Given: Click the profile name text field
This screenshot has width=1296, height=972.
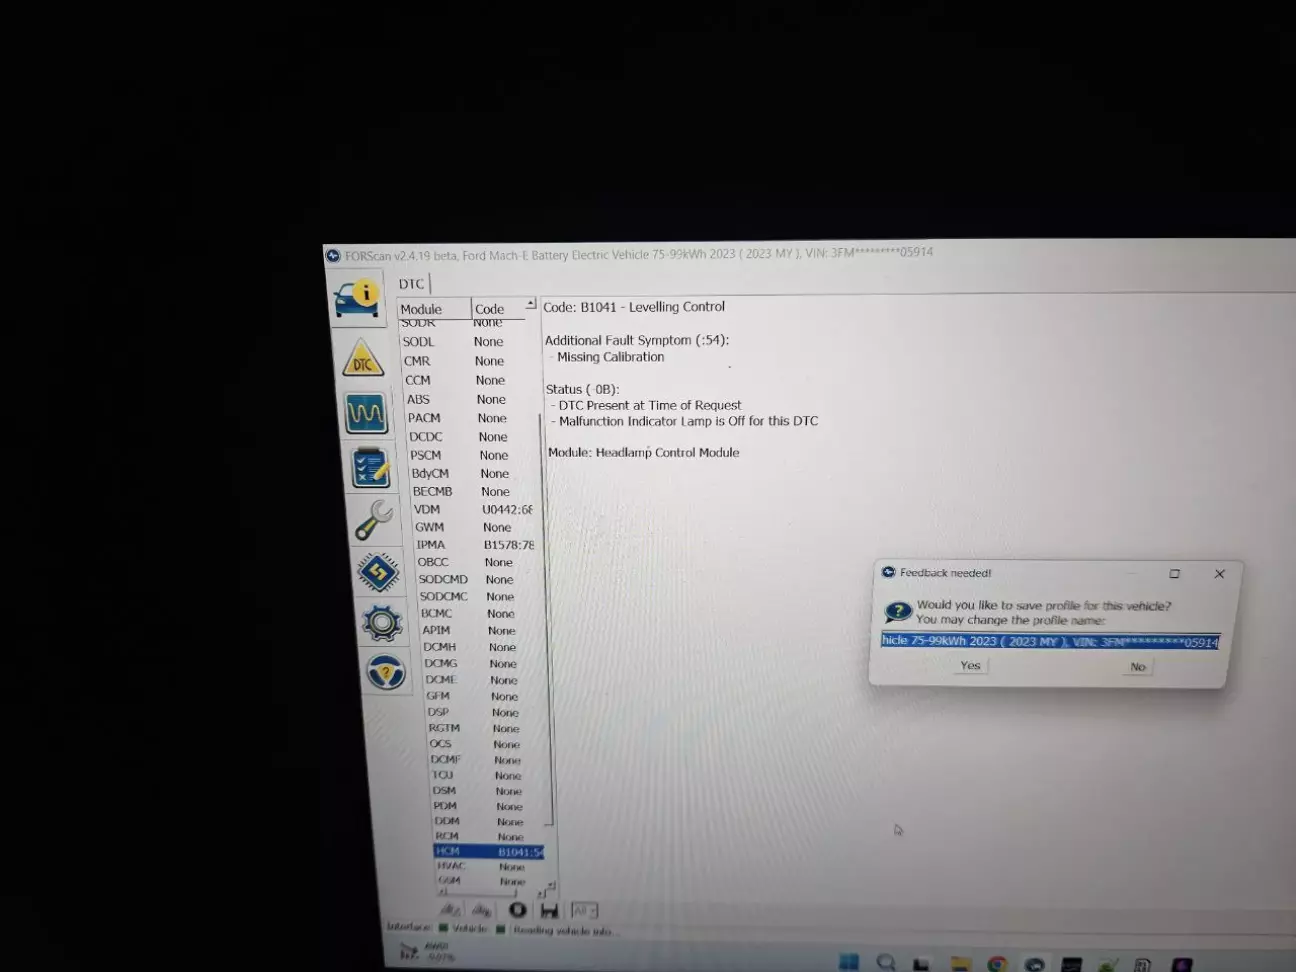Looking at the screenshot, I should (x=1049, y=642).
